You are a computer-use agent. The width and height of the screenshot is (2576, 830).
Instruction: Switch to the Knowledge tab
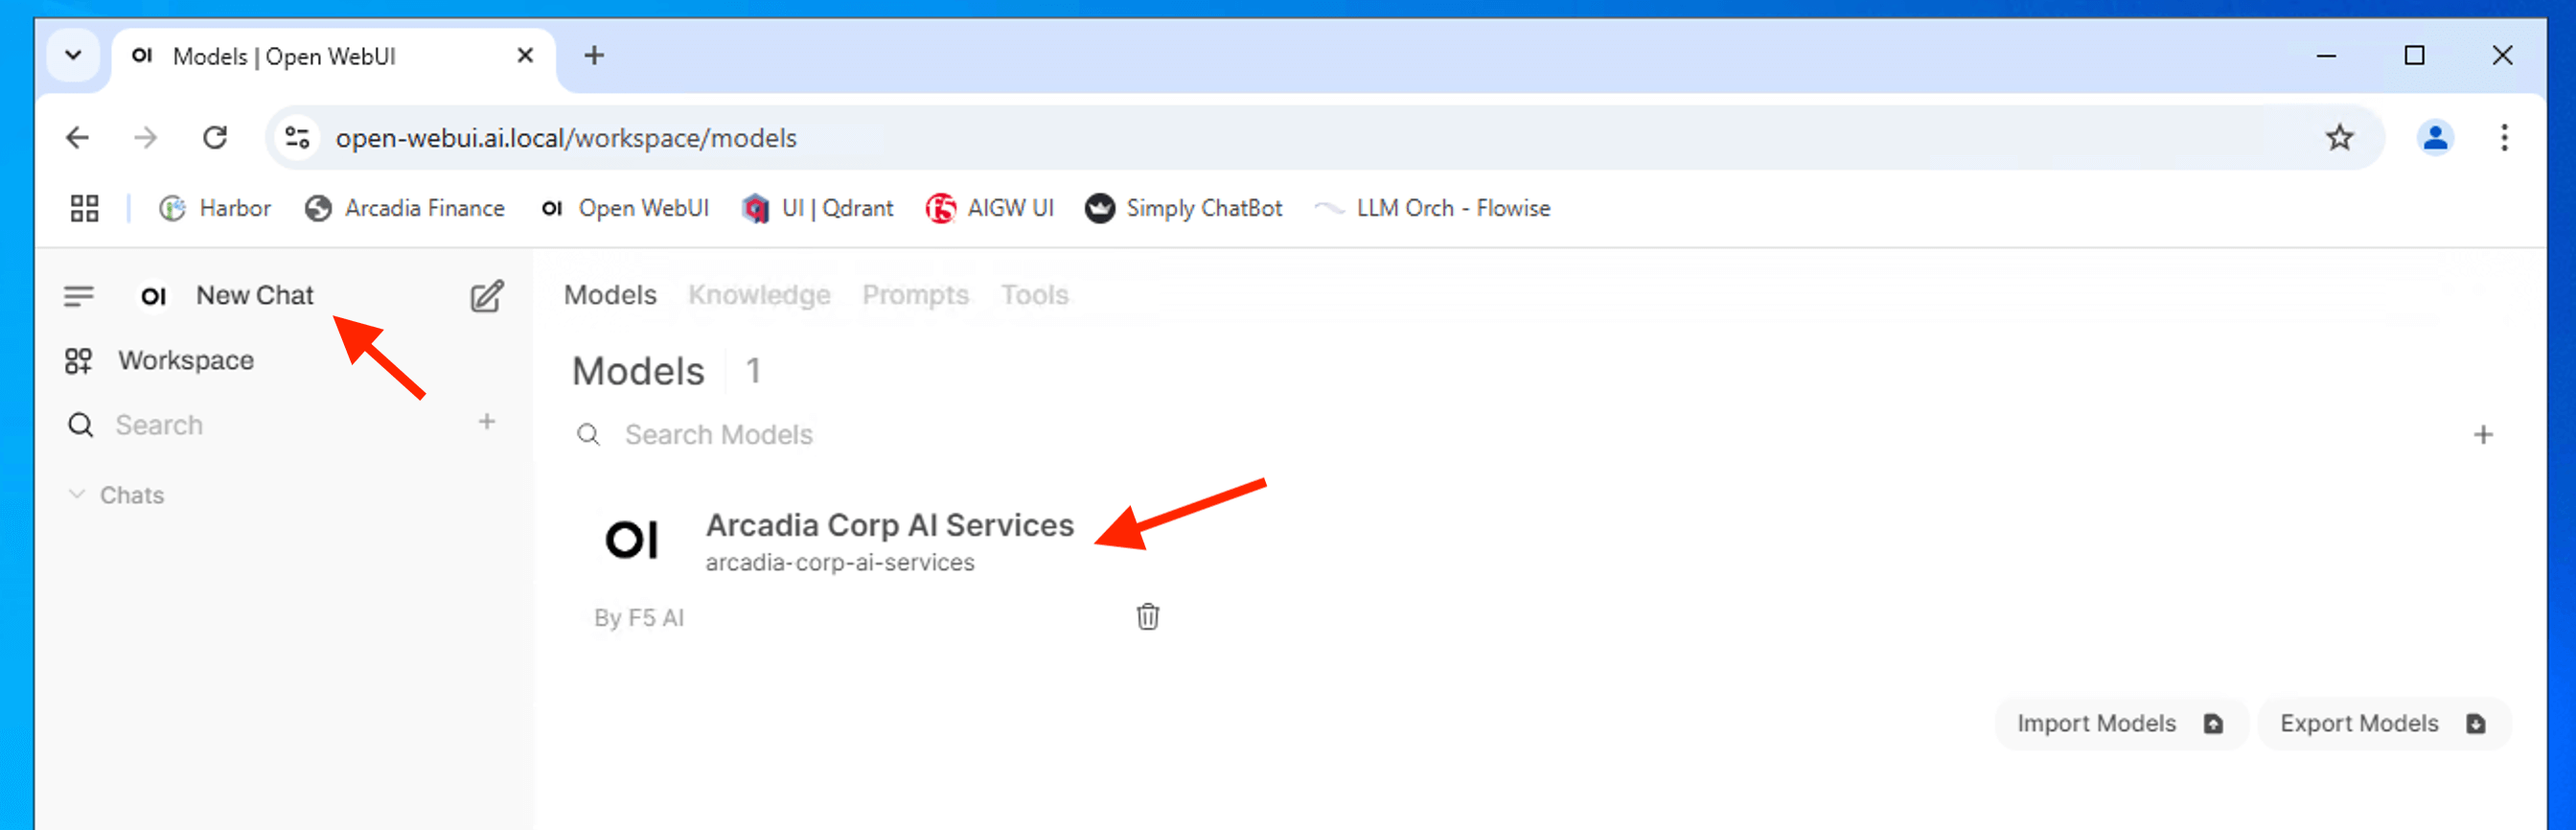[x=759, y=295]
